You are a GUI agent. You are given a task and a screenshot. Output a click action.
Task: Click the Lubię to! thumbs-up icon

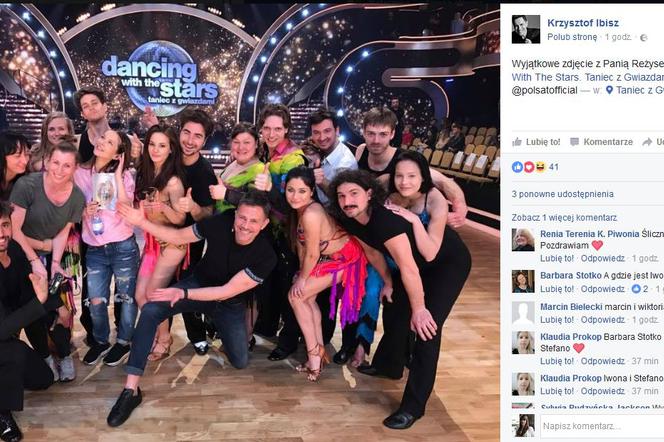click(x=517, y=142)
